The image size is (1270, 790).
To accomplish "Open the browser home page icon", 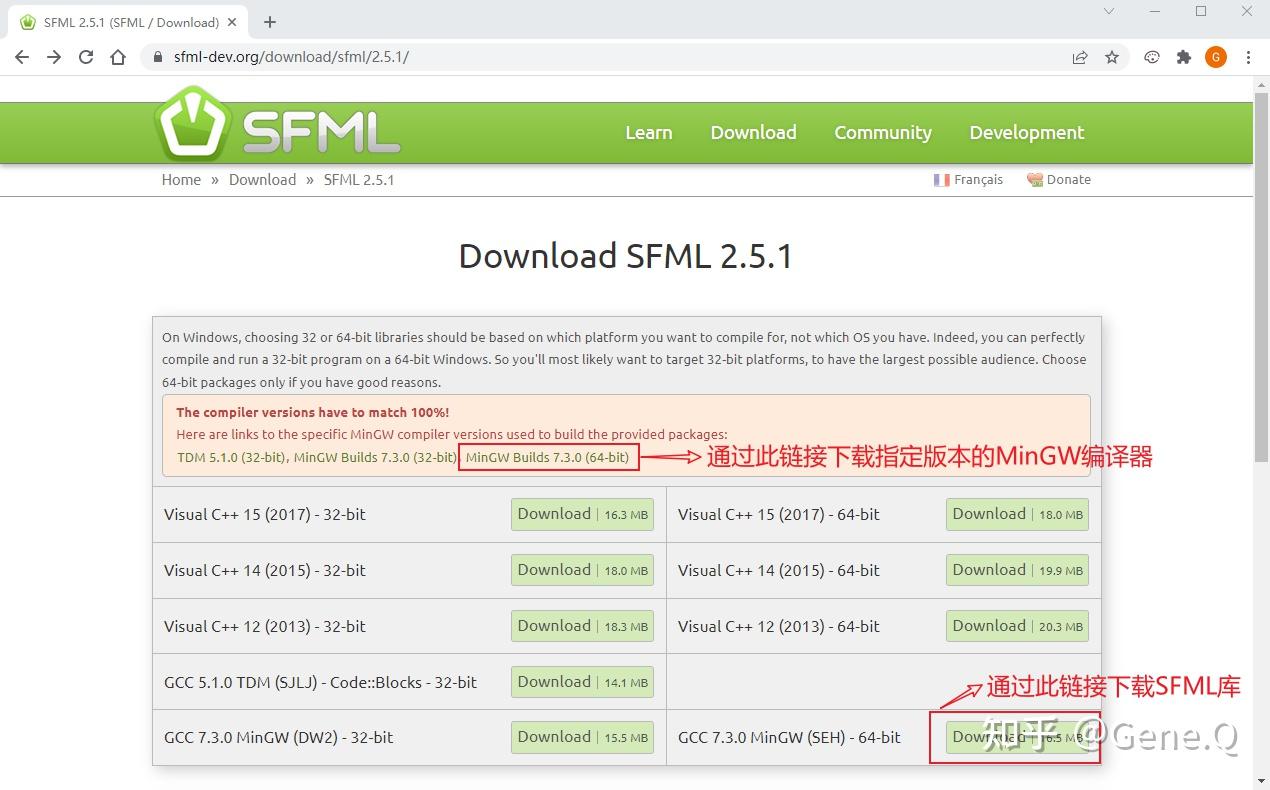I will 118,57.
